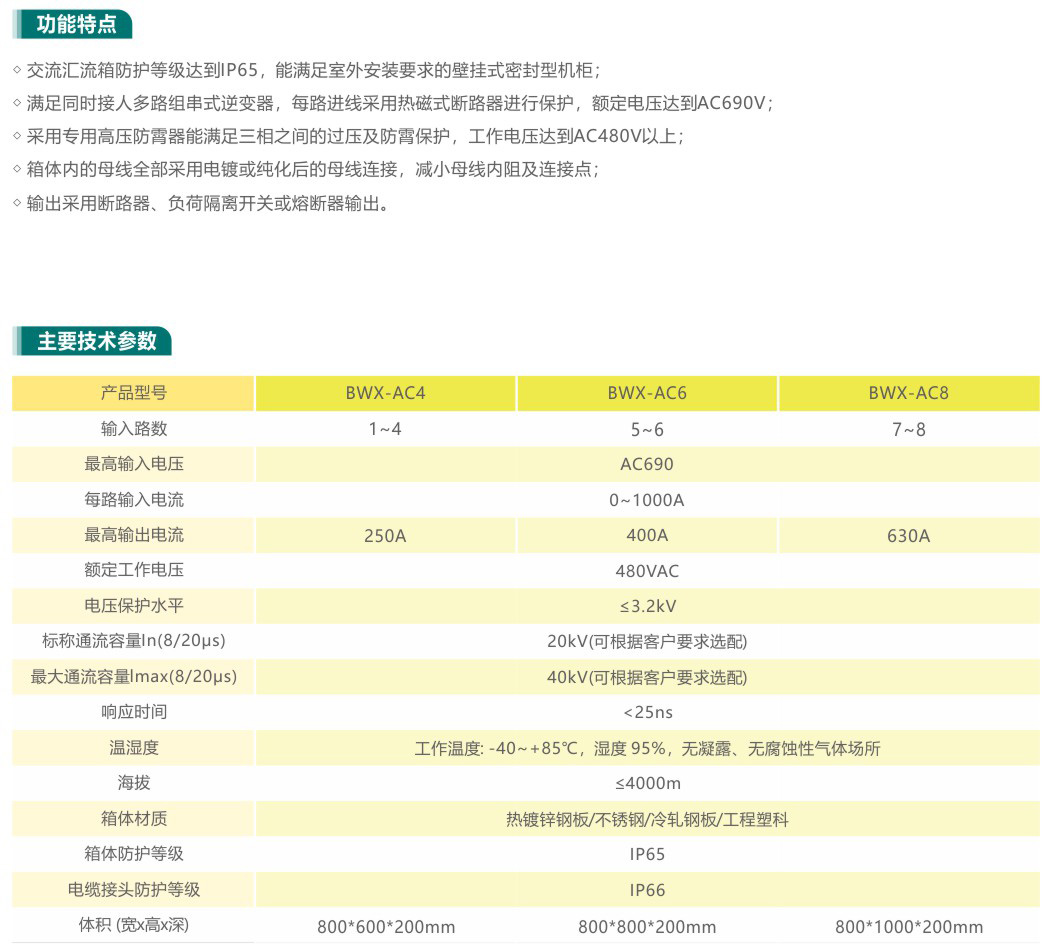Click the 40kV(可根据客户要求选配) cell

tap(647, 677)
